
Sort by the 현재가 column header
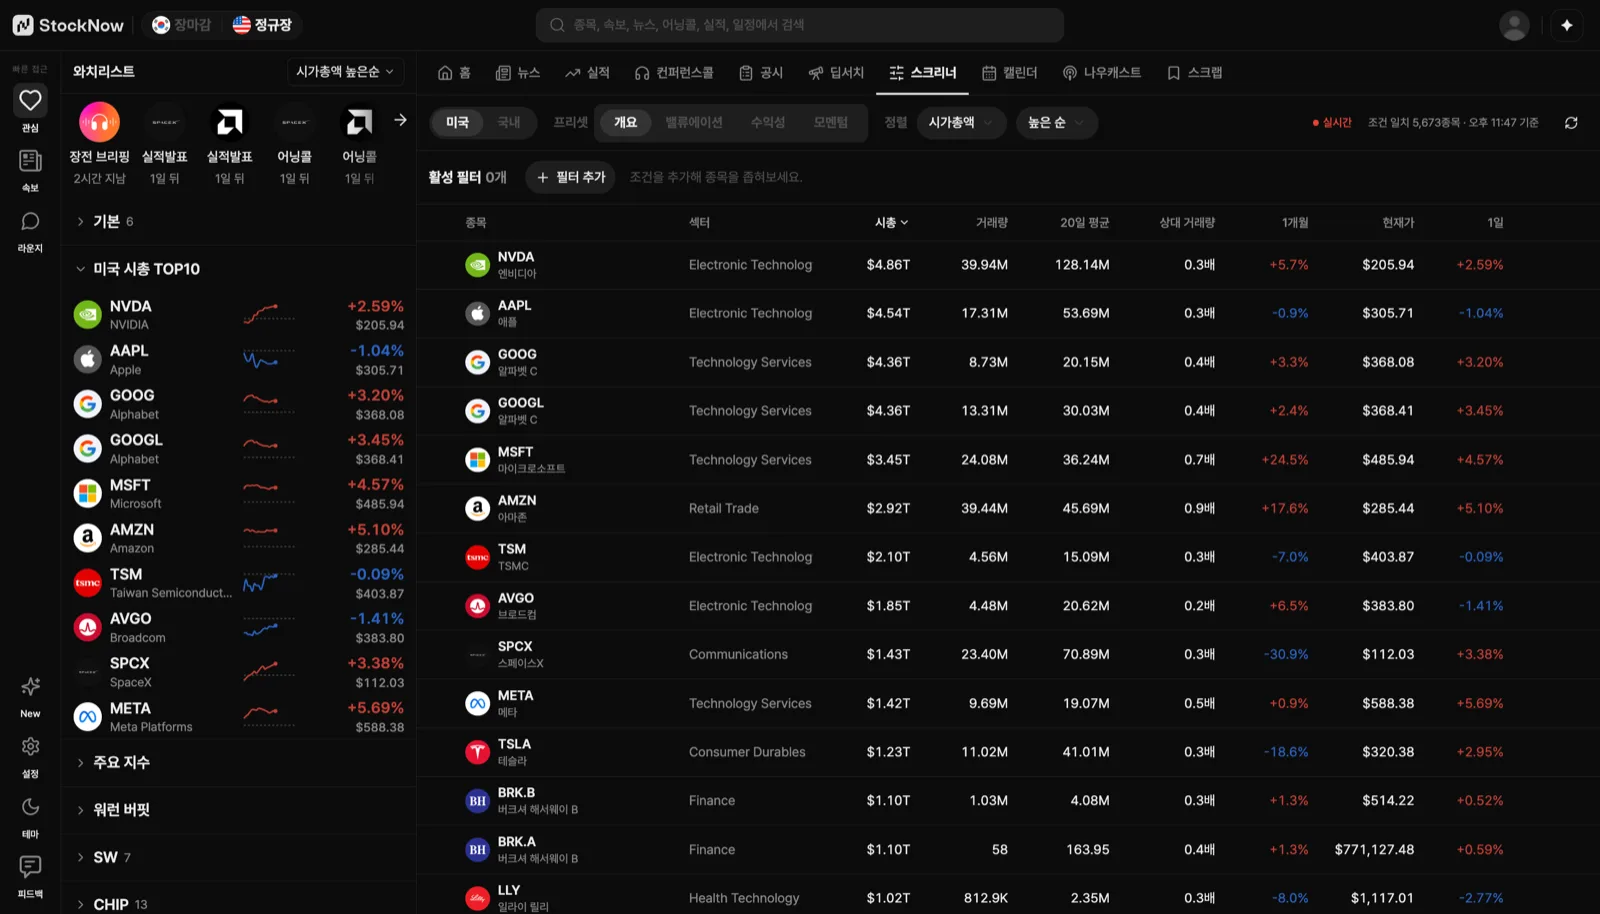point(1398,223)
